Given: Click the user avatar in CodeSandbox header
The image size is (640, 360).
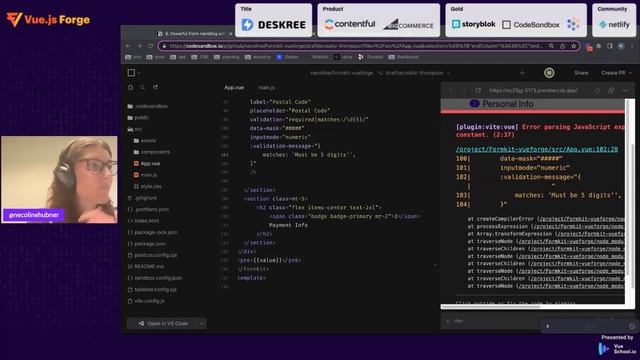Looking at the screenshot, I should (549, 73).
